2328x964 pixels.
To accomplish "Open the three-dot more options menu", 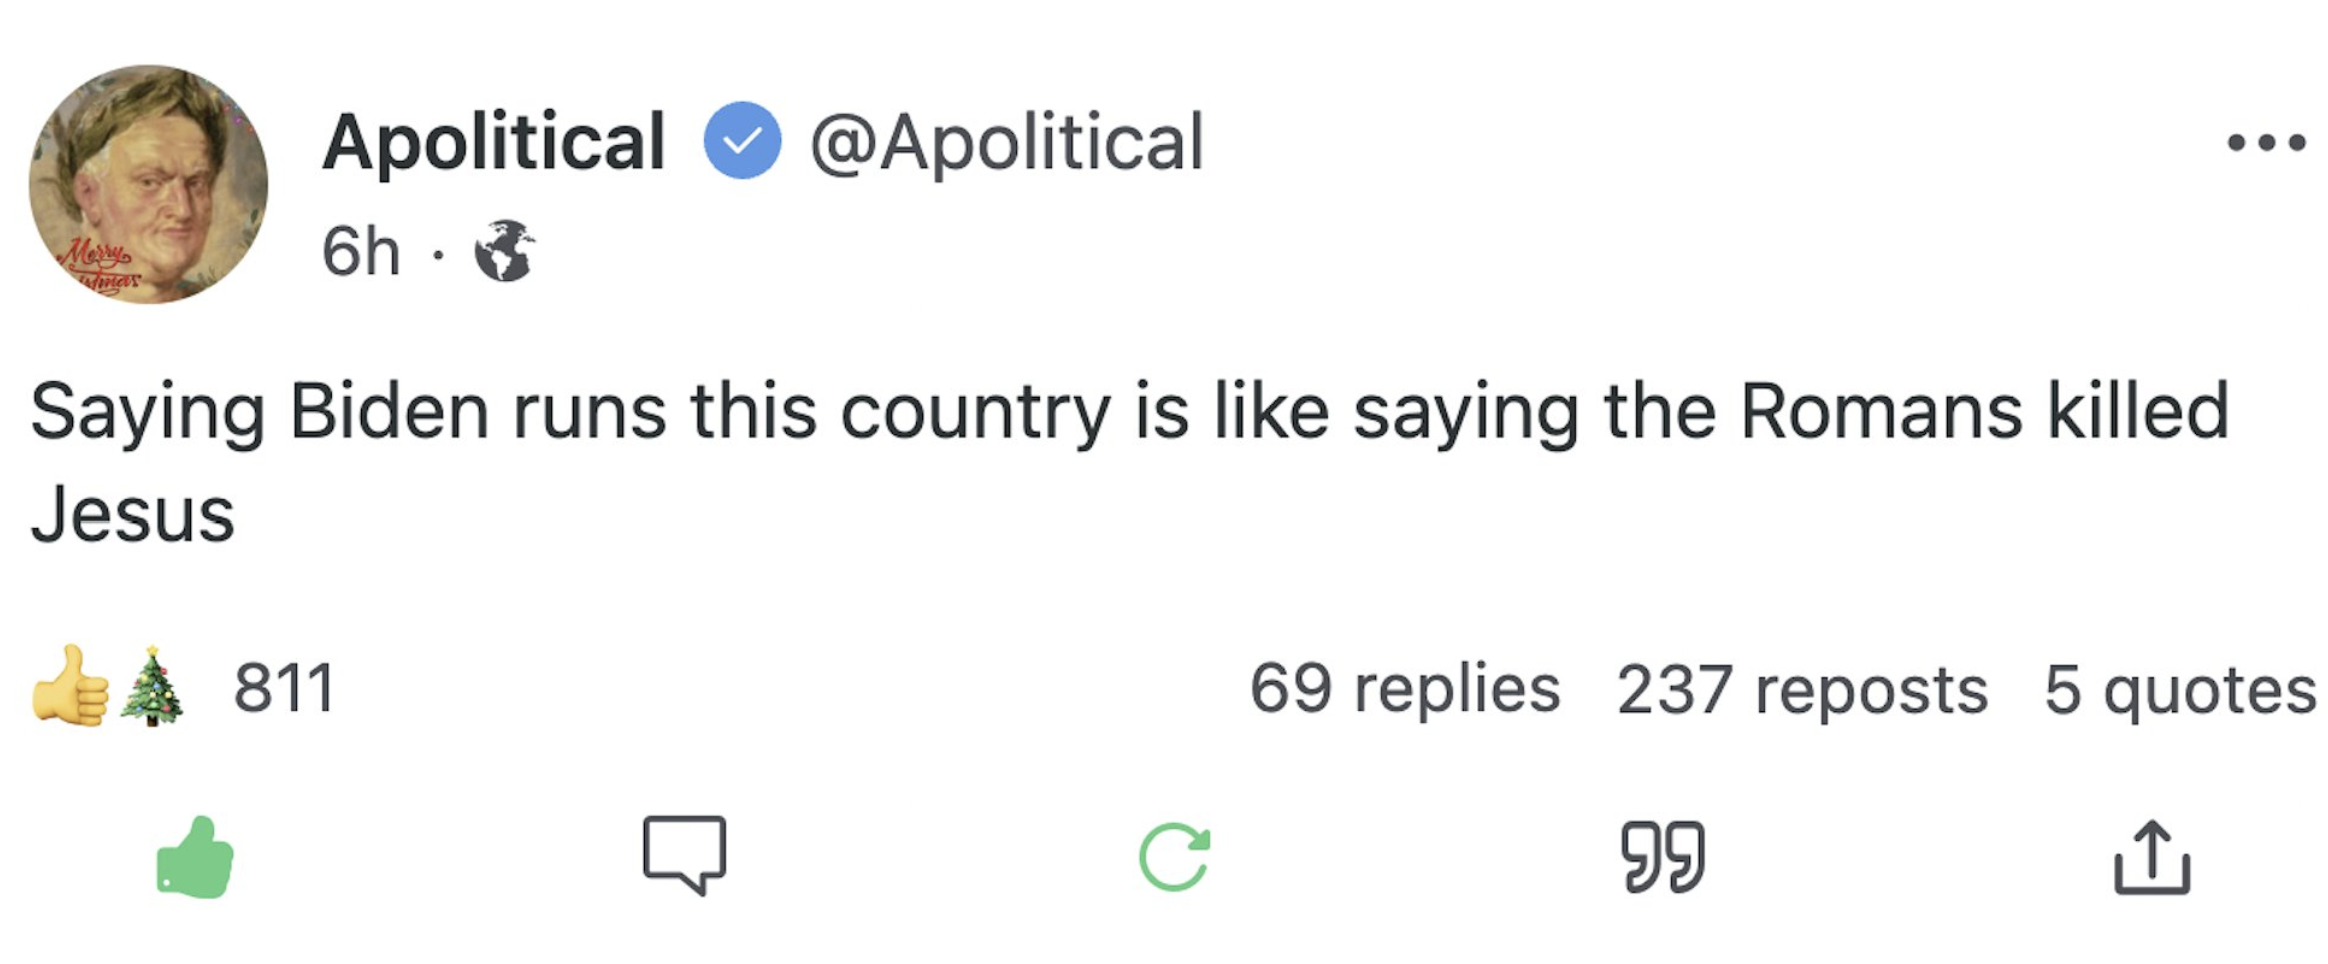I will (2266, 143).
